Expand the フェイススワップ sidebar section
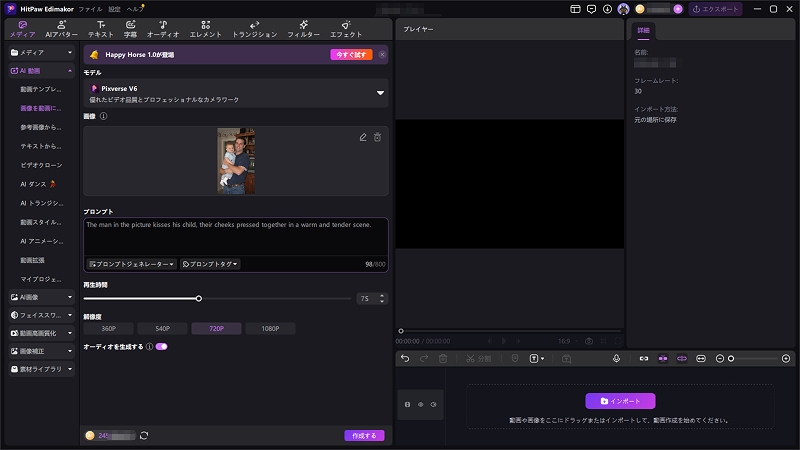Image resolution: width=800 pixels, height=450 pixels. pyautogui.click(x=41, y=315)
